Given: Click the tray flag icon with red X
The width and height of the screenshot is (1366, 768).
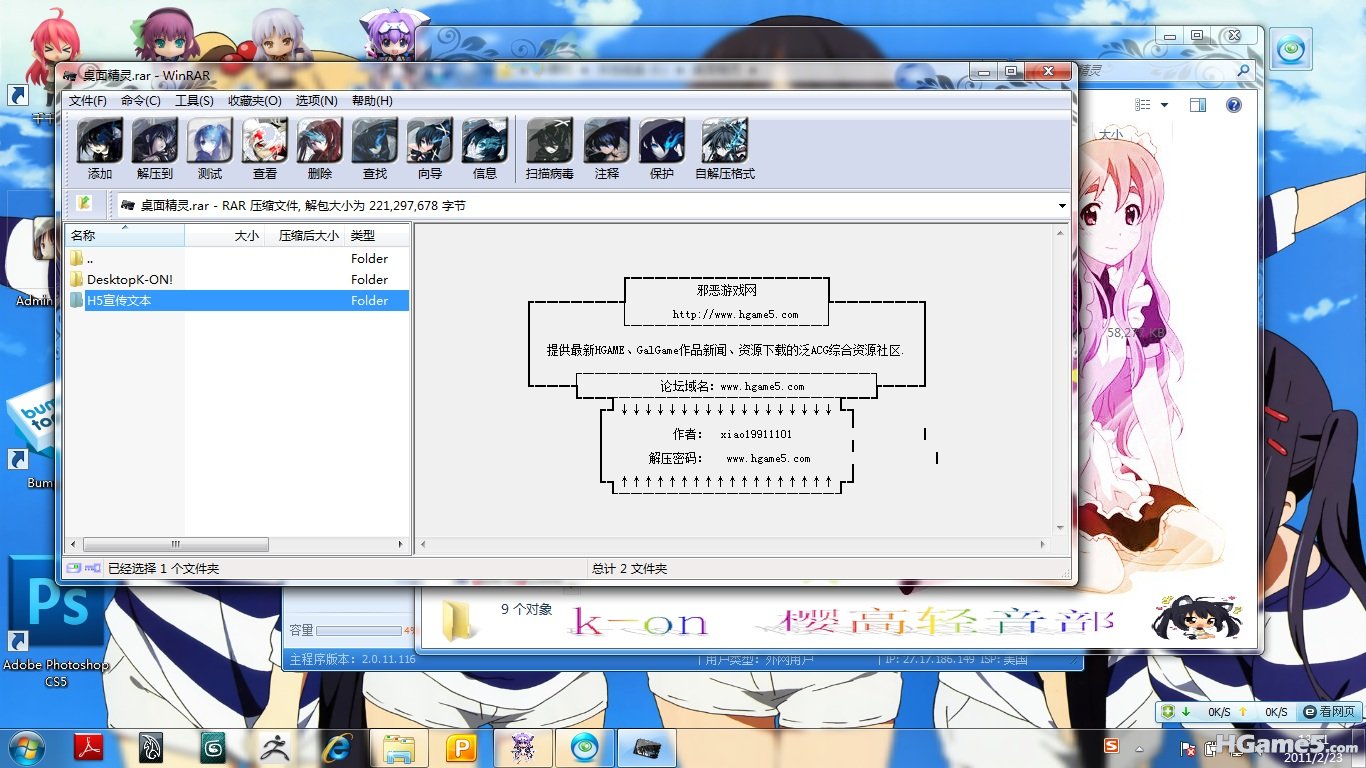Looking at the screenshot, I should coord(1188,747).
